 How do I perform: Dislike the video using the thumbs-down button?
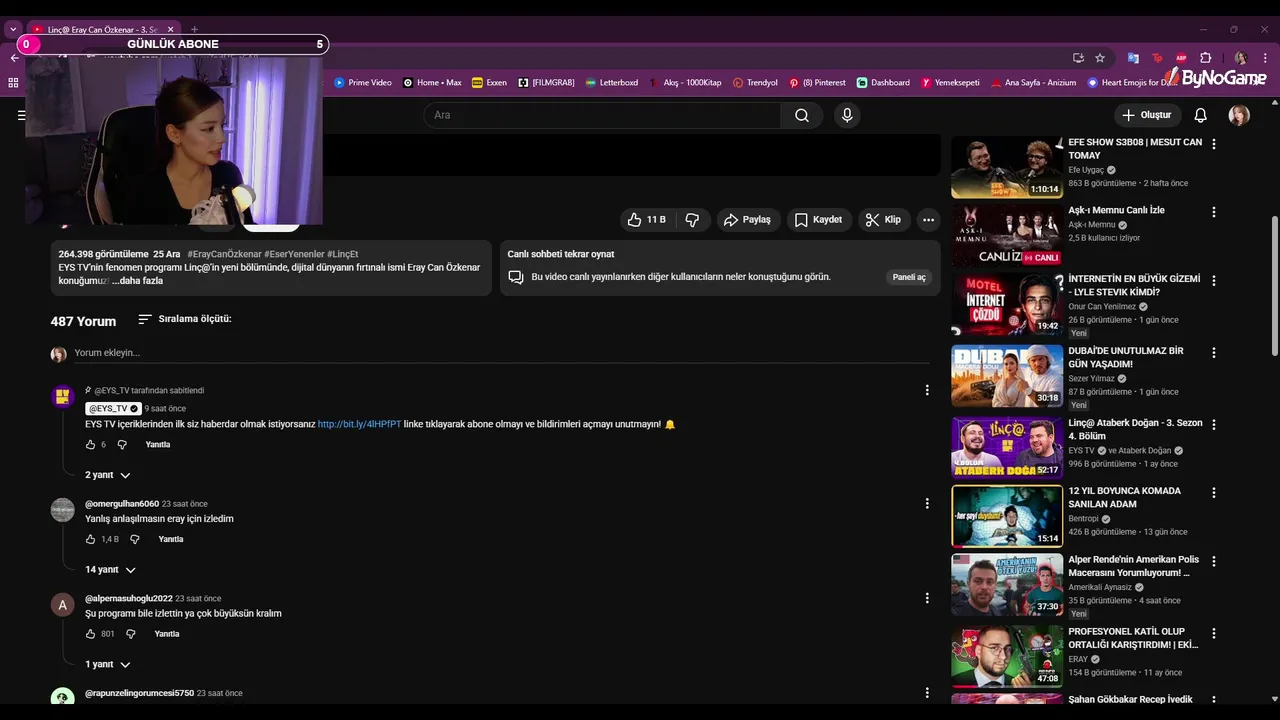click(x=692, y=220)
